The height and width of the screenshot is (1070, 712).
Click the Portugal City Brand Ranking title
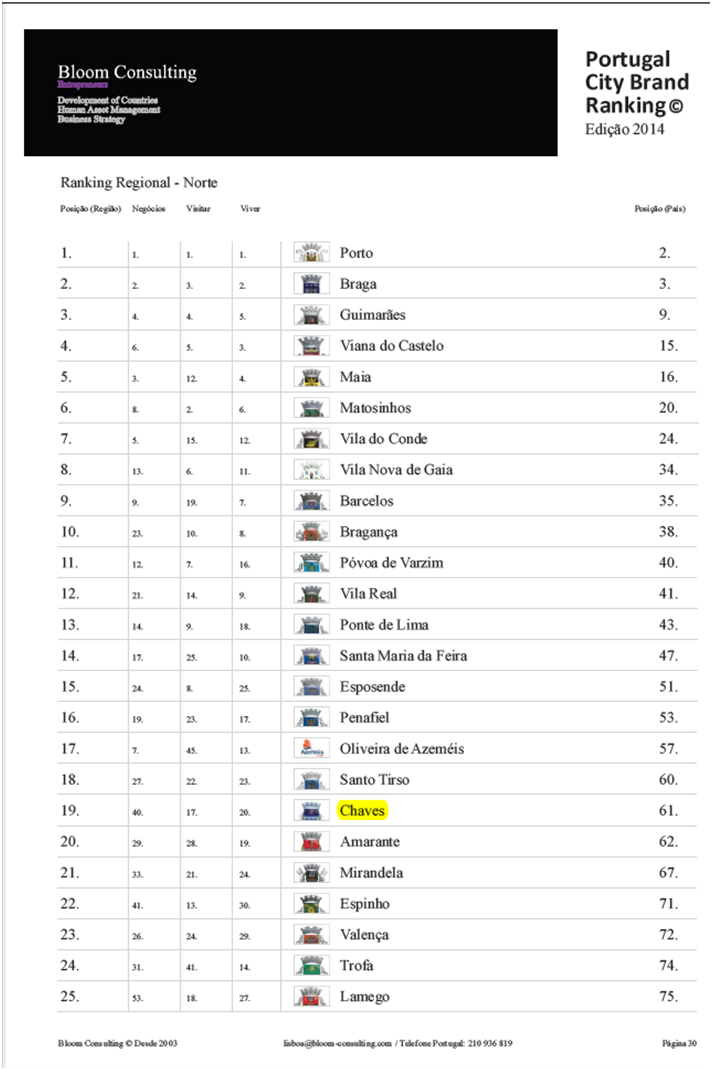(x=637, y=82)
